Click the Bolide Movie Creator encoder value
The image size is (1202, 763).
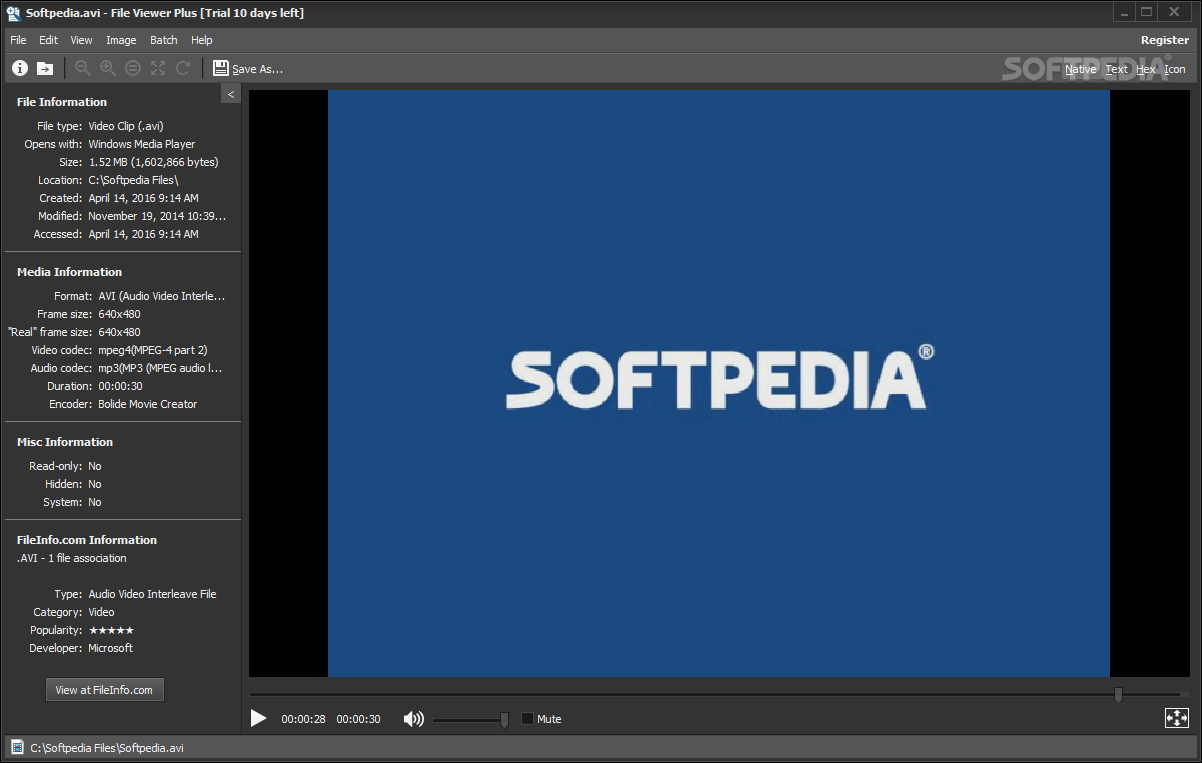[147, 404]
